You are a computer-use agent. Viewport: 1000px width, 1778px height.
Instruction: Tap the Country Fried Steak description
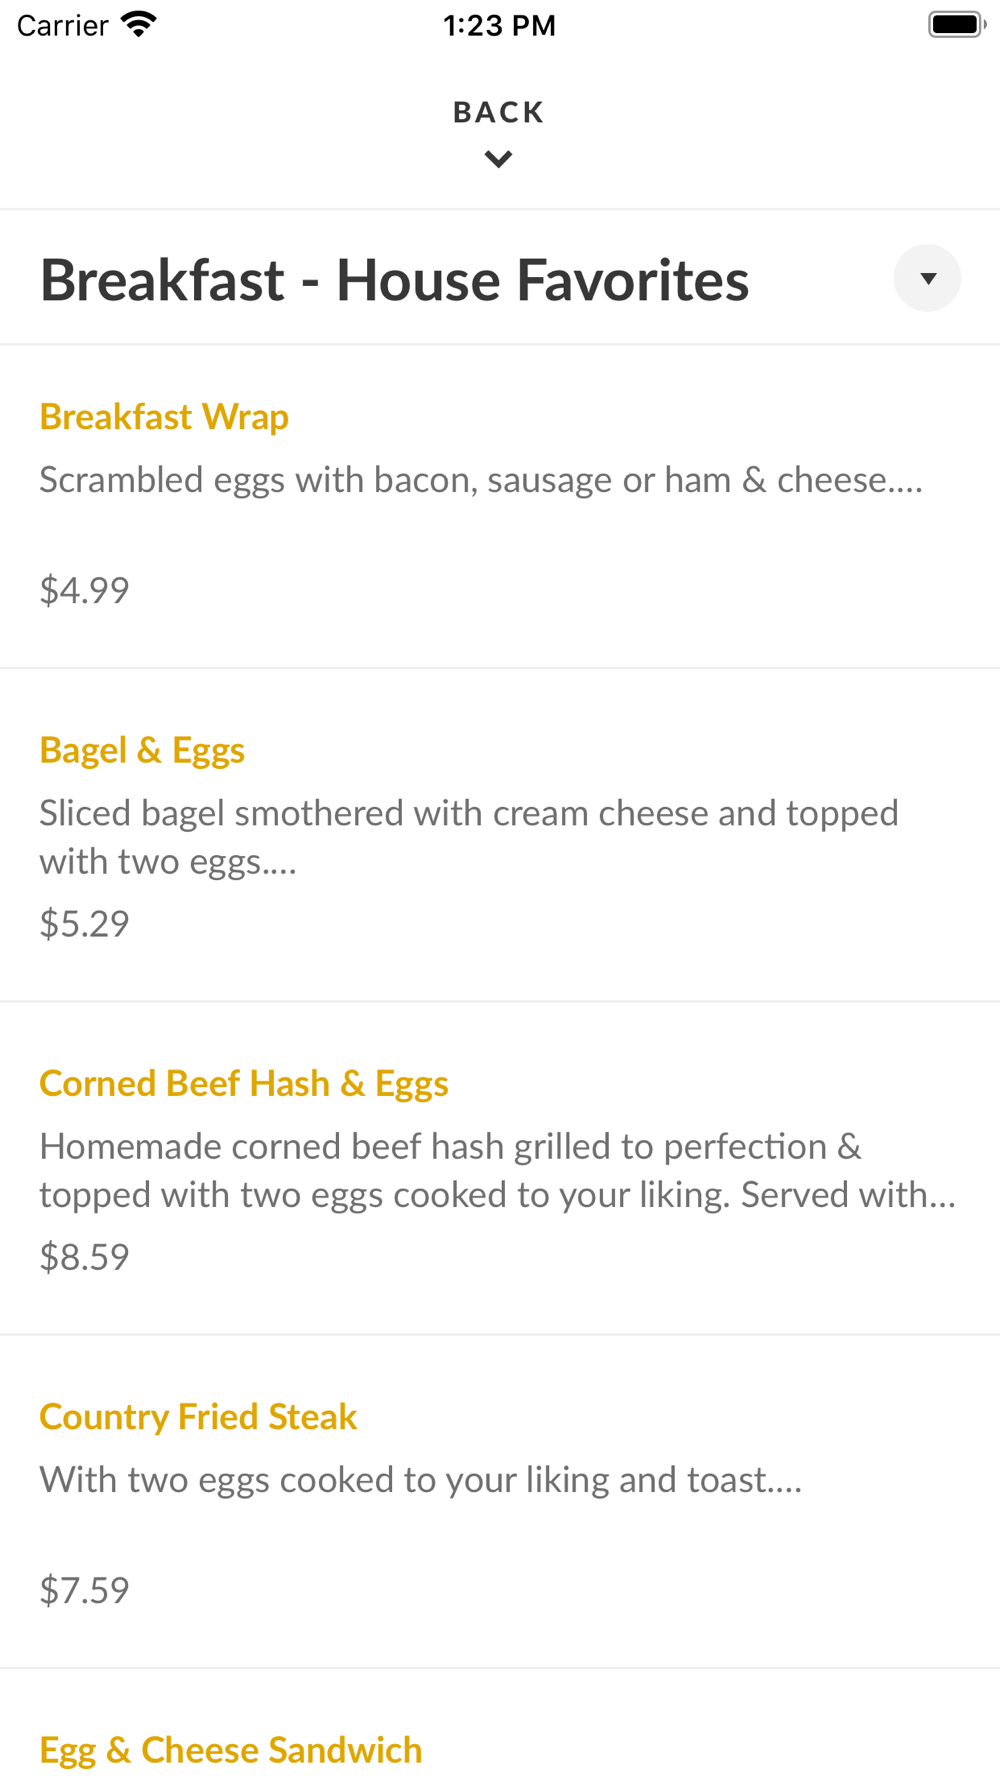tap(420, 1480)
